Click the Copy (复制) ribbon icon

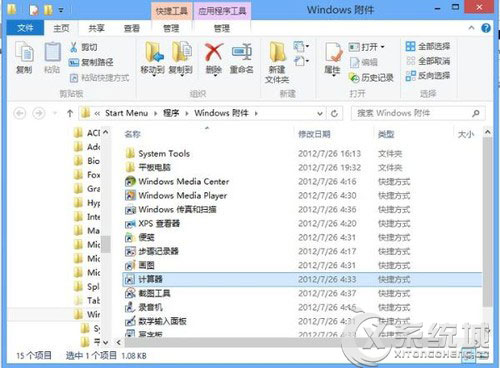(x=24, y=57)
